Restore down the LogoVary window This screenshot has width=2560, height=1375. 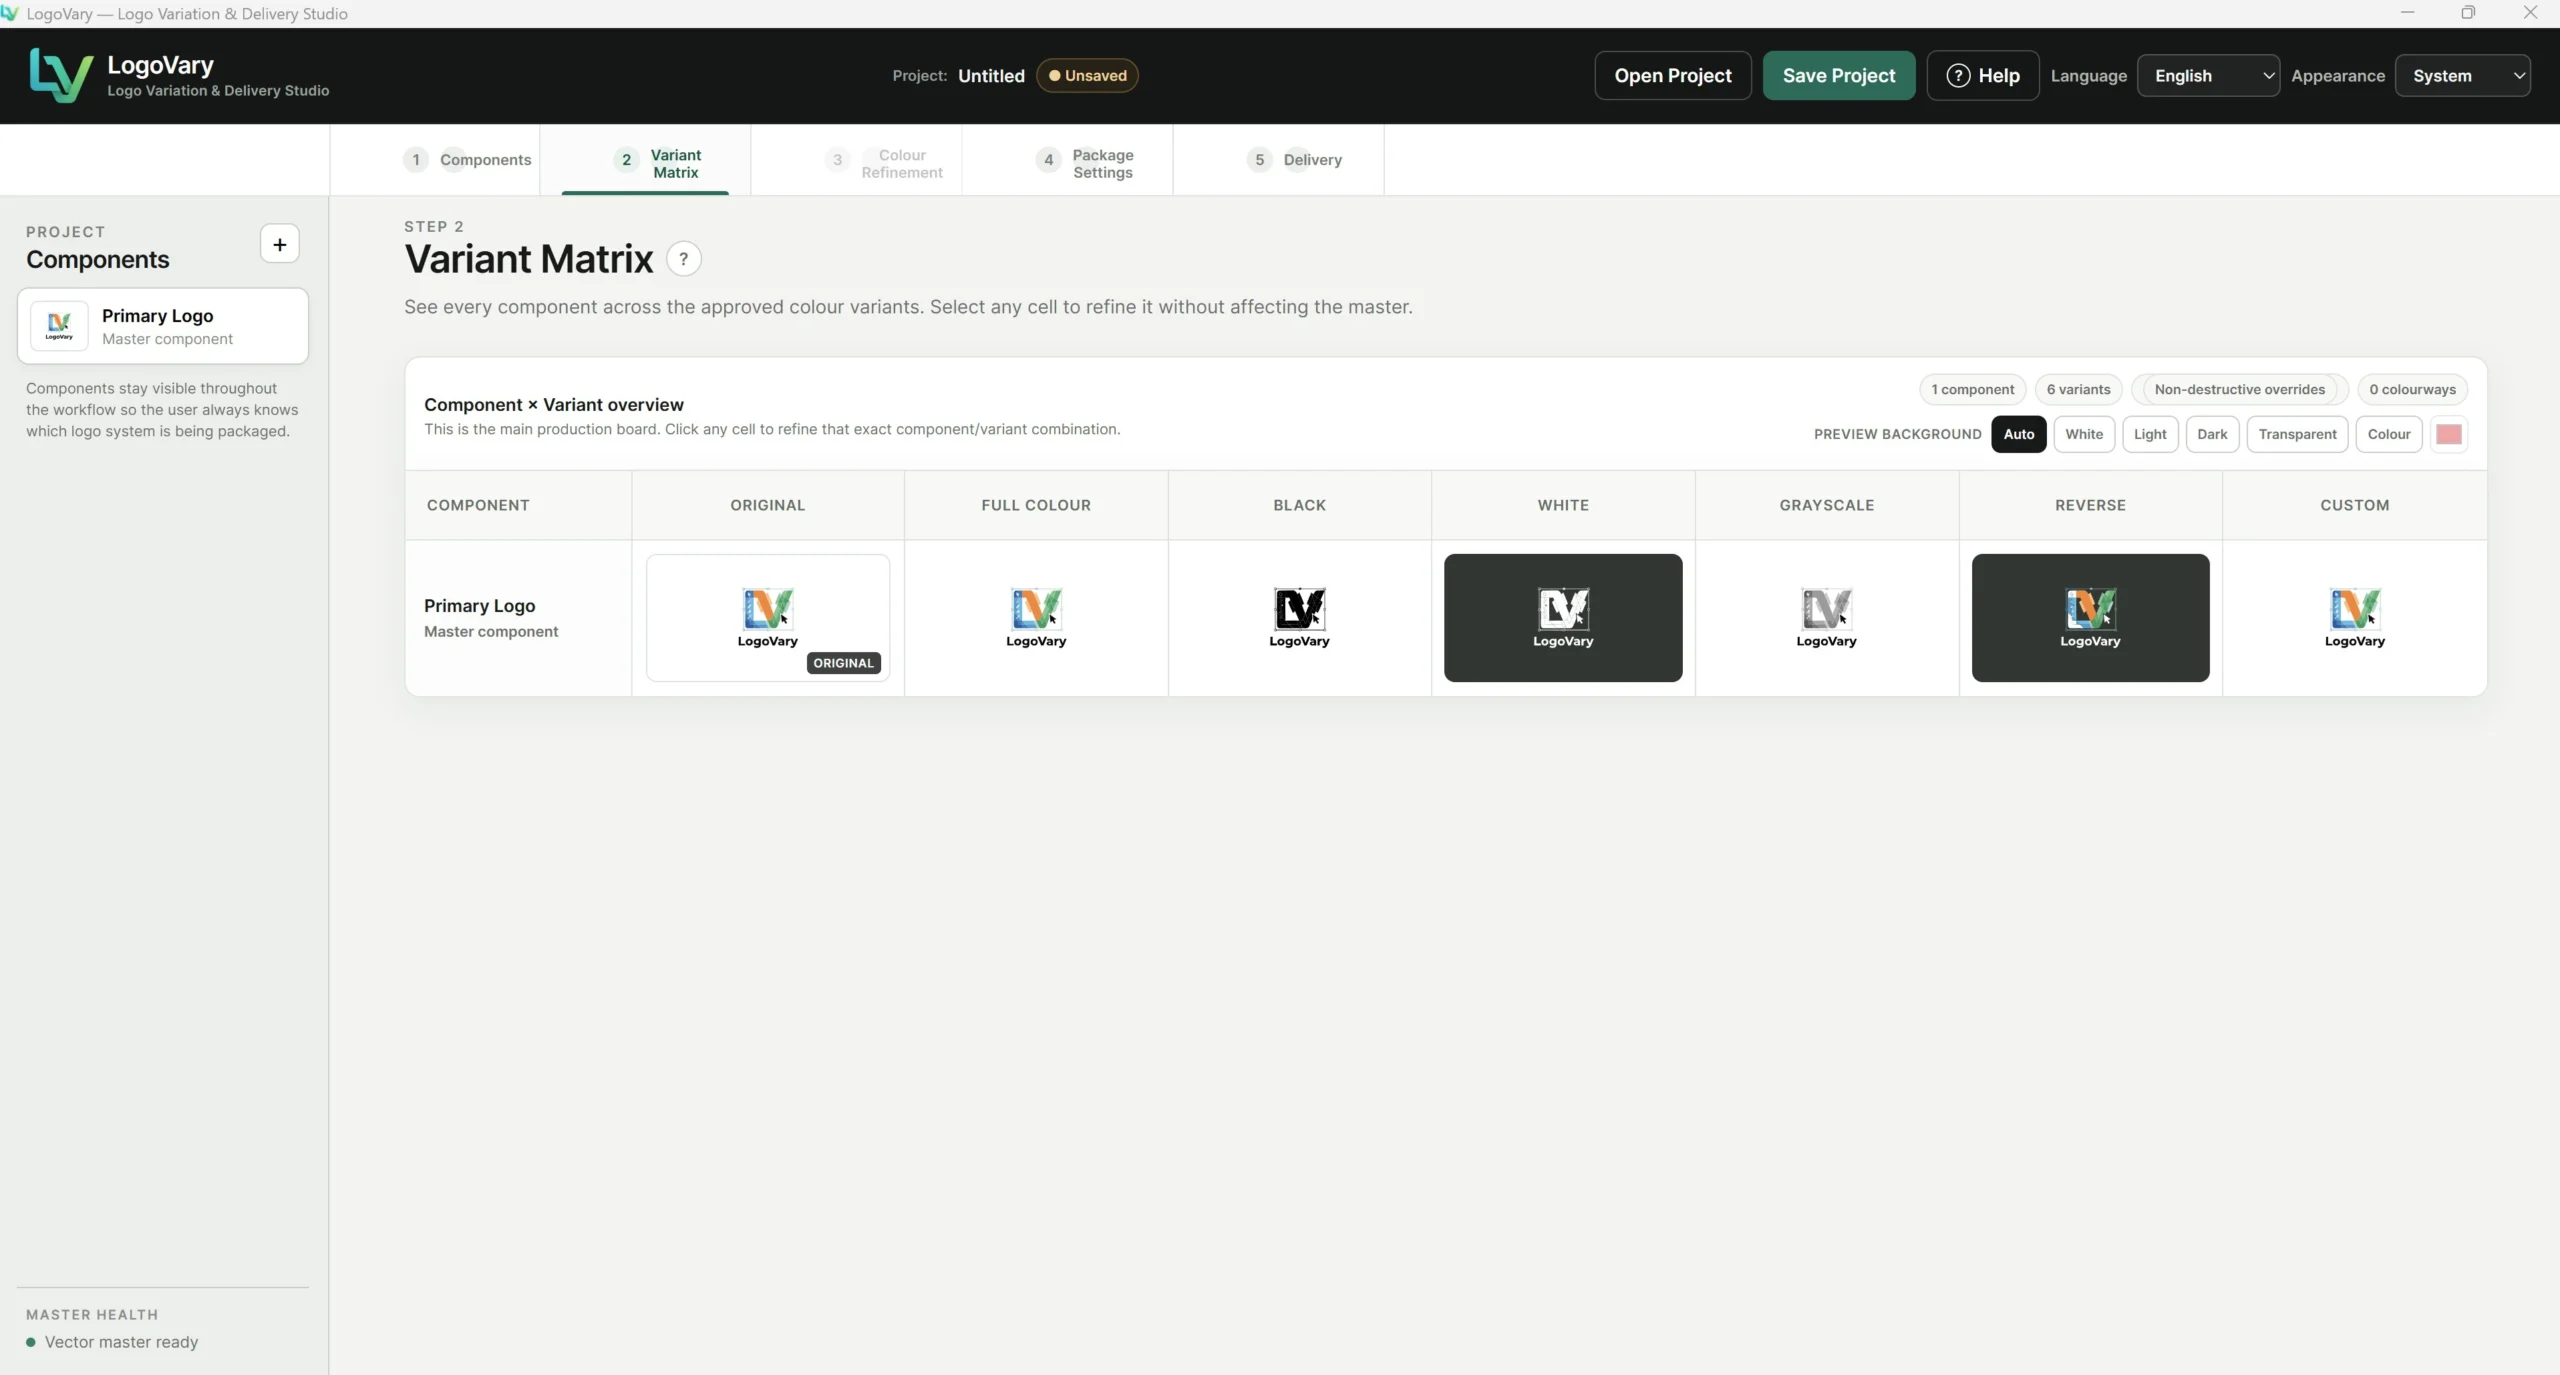point(2468,13)
